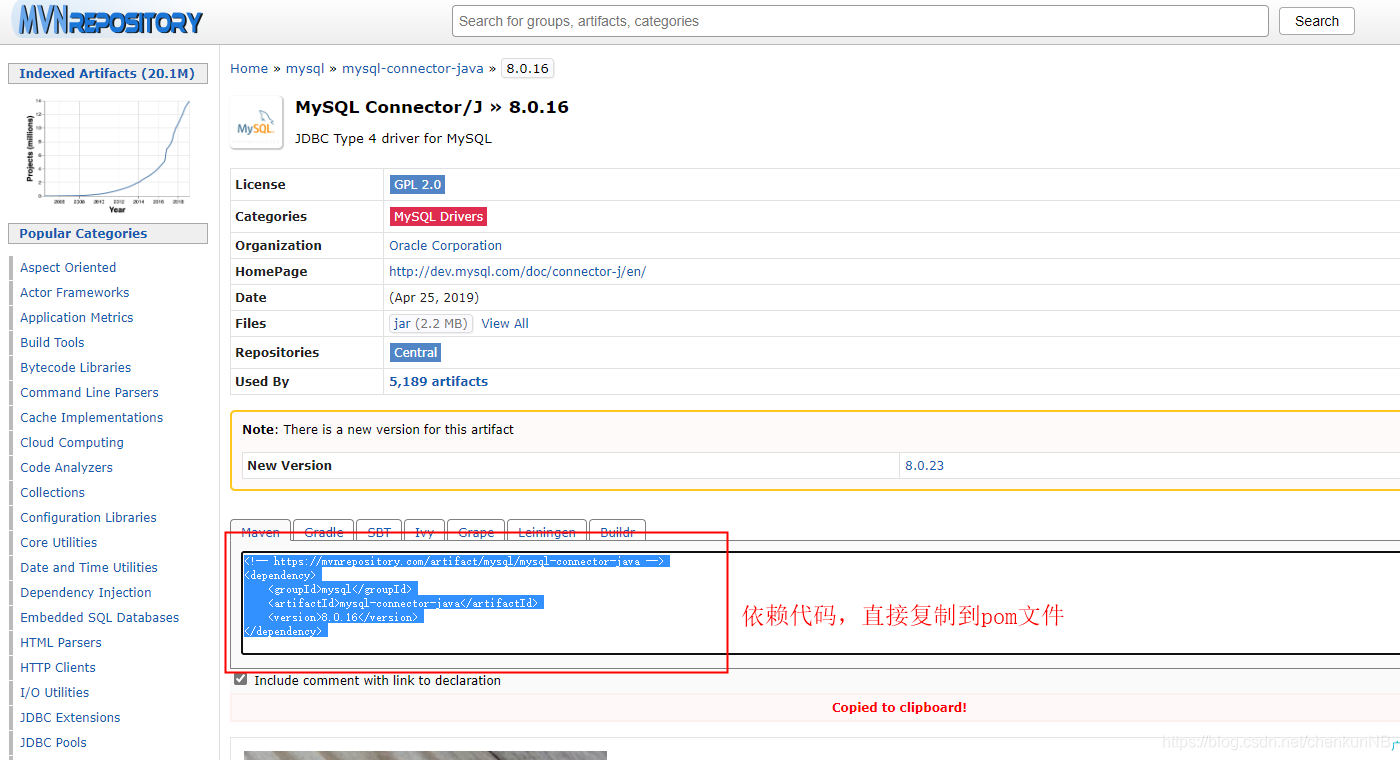Screen dimensions: 1400x760
Task: Open JDBC Pools category
Action: pos(53,742)
